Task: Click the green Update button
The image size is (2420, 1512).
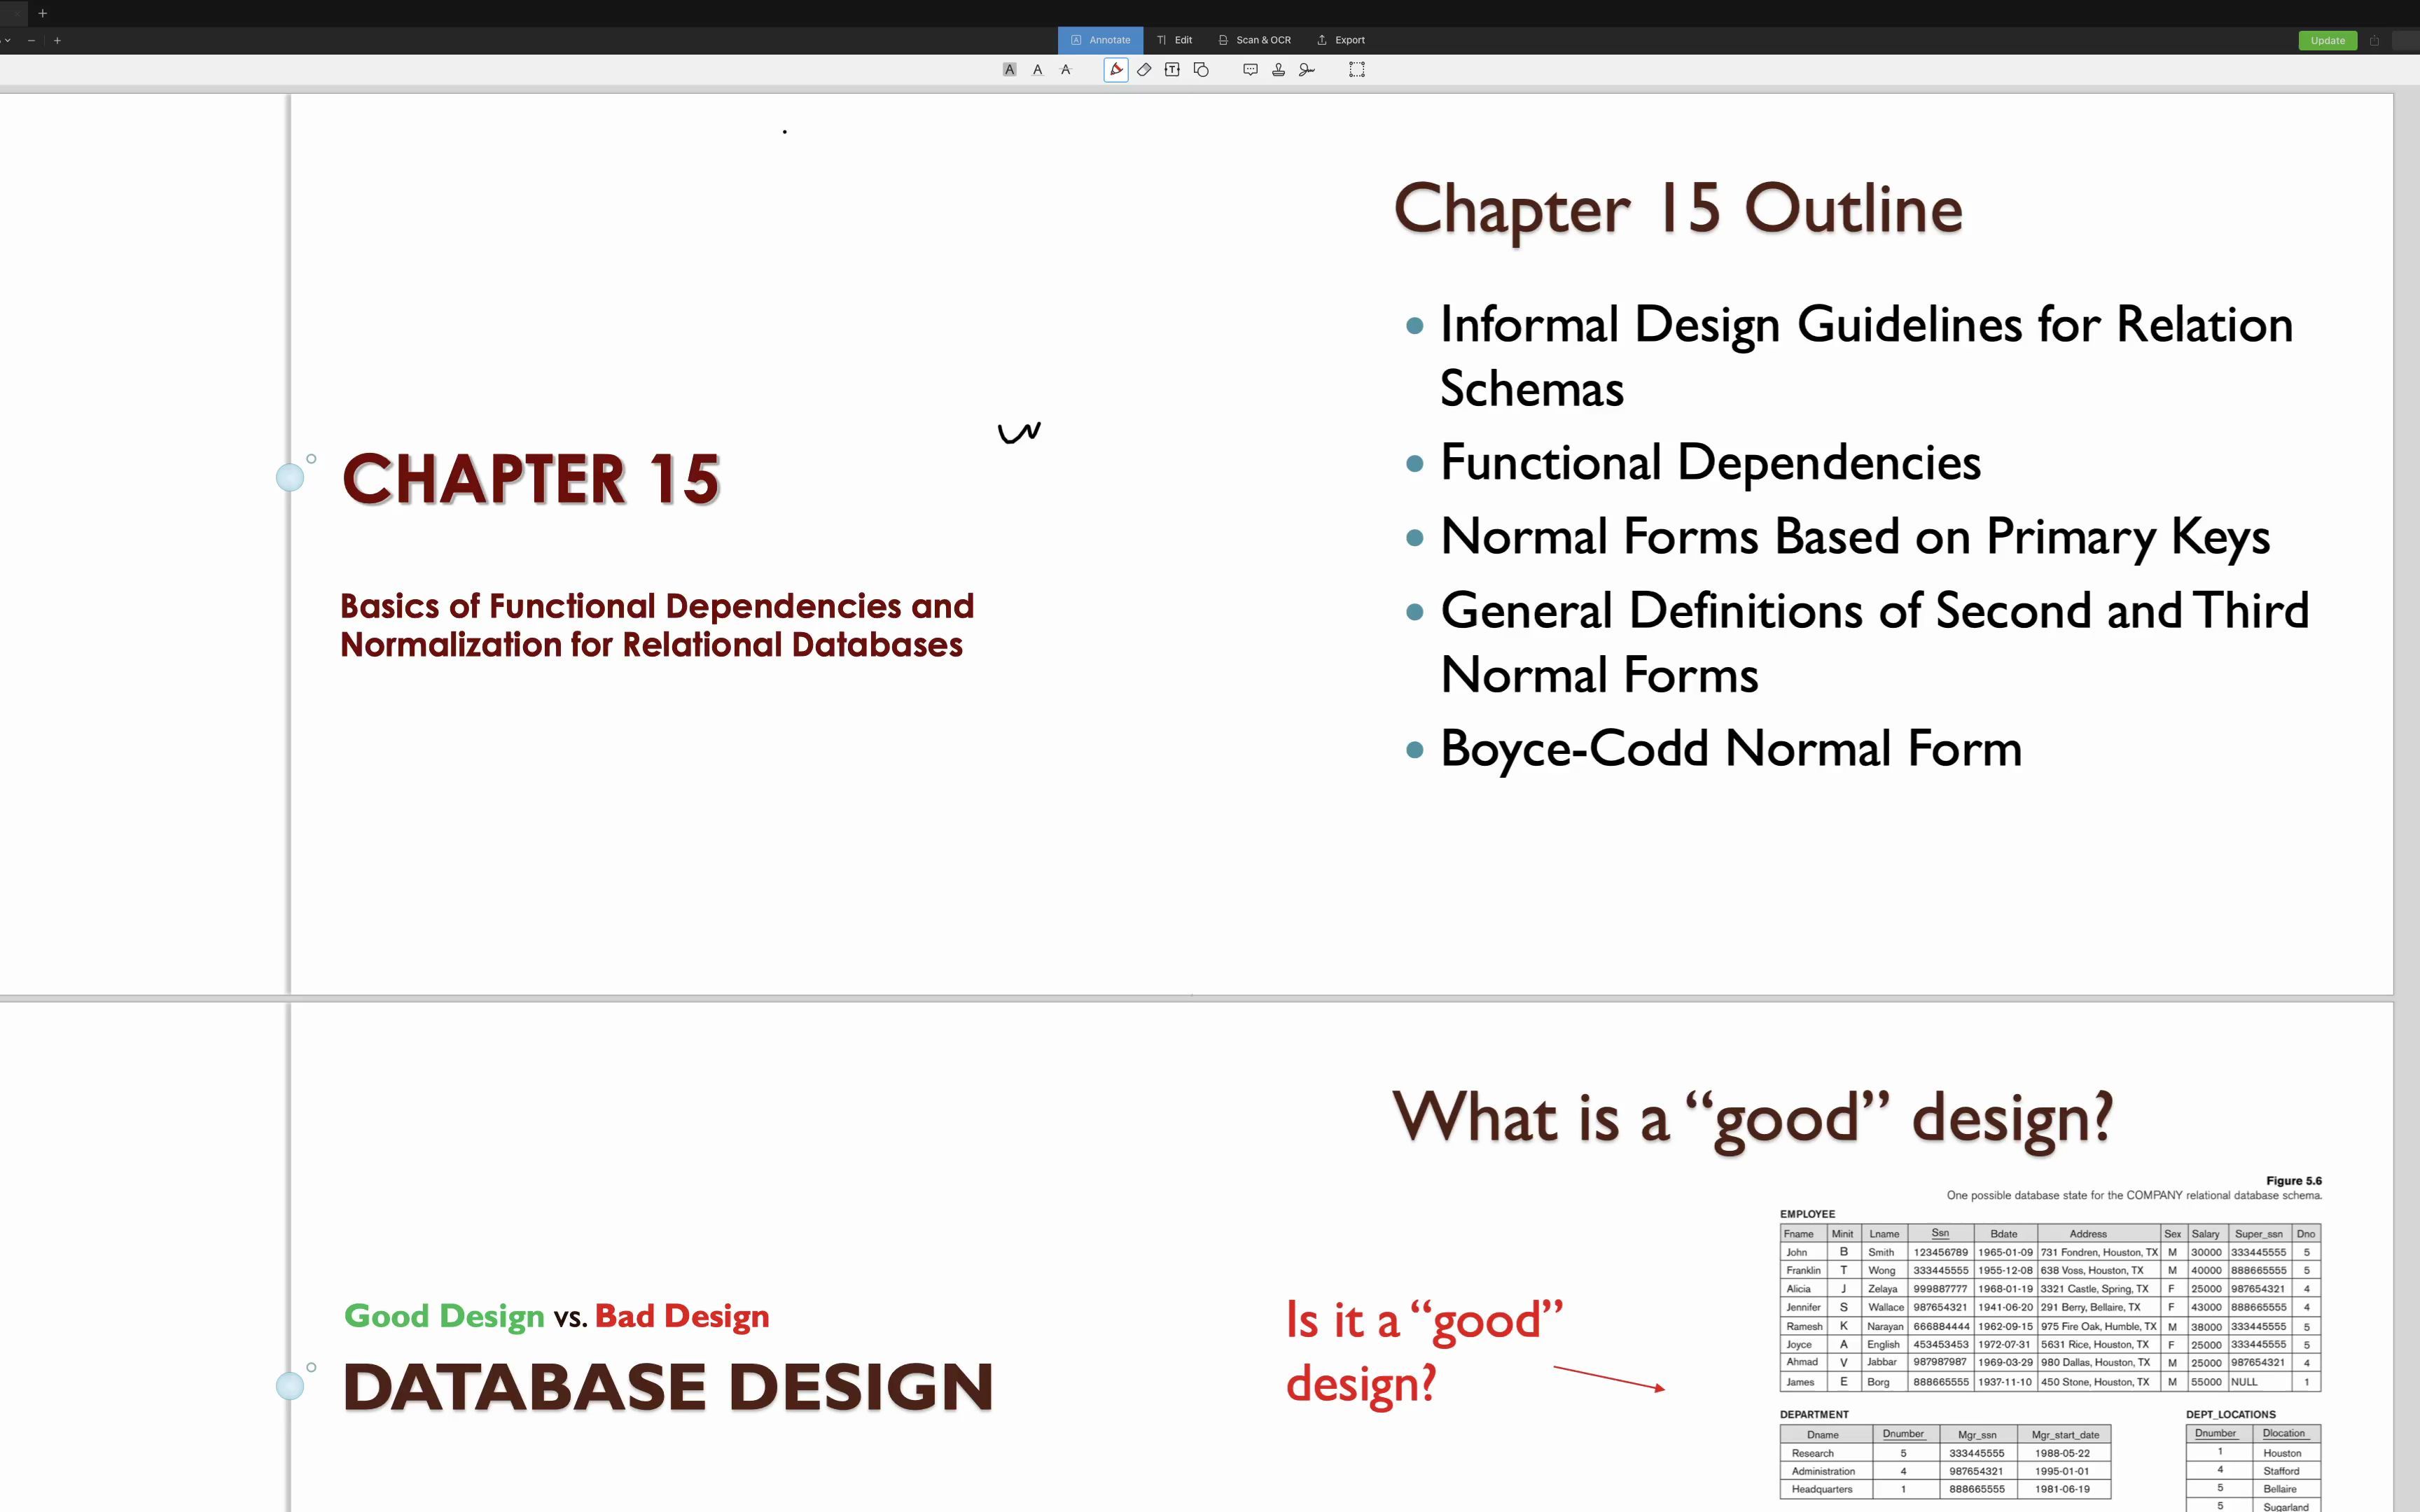Action: click(x=2327, y=41)
